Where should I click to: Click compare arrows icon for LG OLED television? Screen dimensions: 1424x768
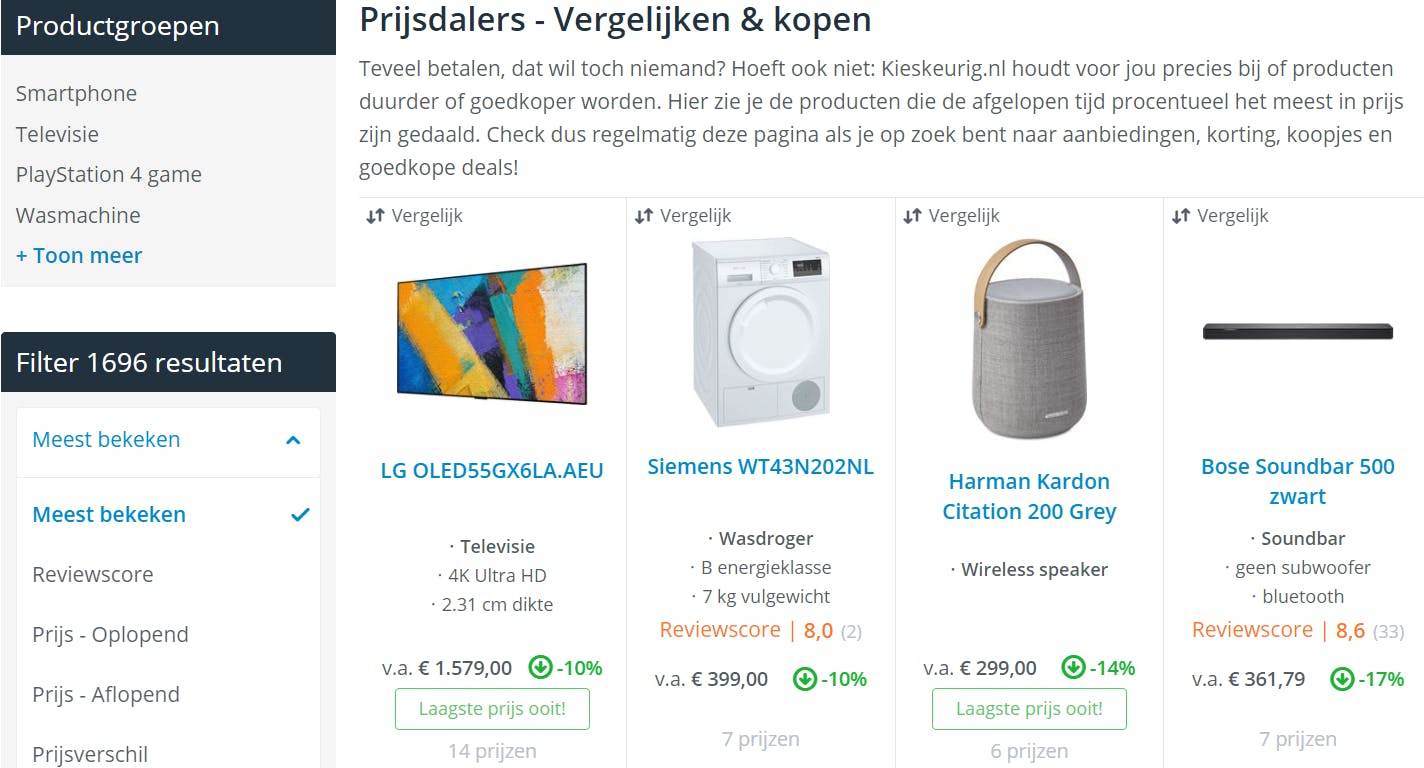(x=375, y=216)
